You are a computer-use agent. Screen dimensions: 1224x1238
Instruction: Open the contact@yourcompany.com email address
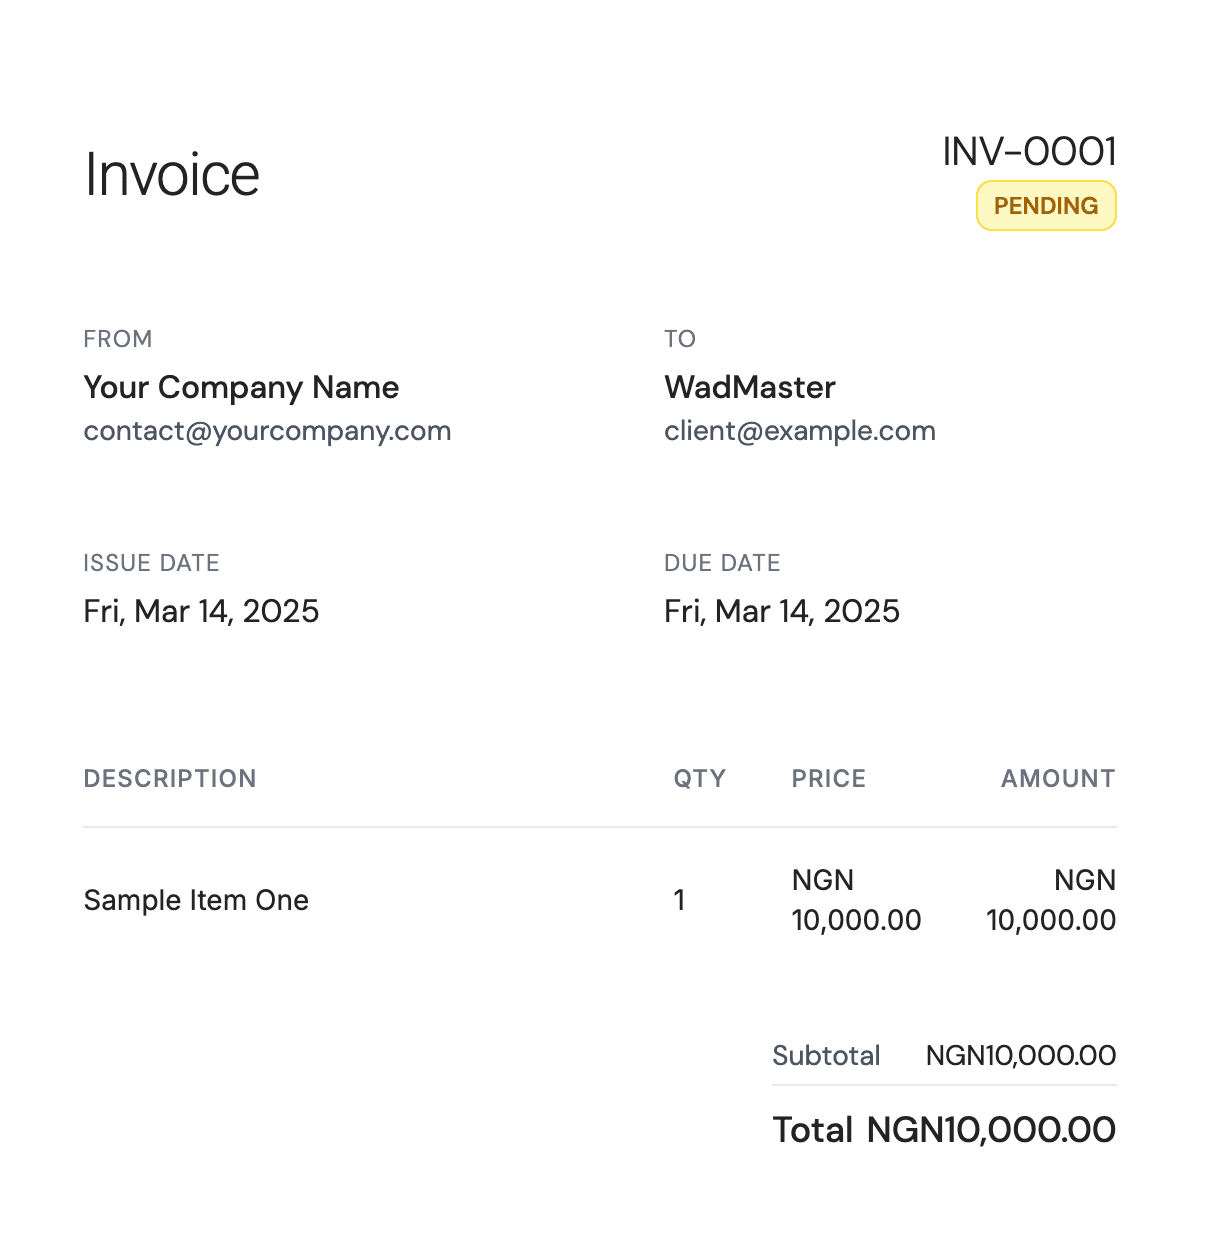[267, 431]
